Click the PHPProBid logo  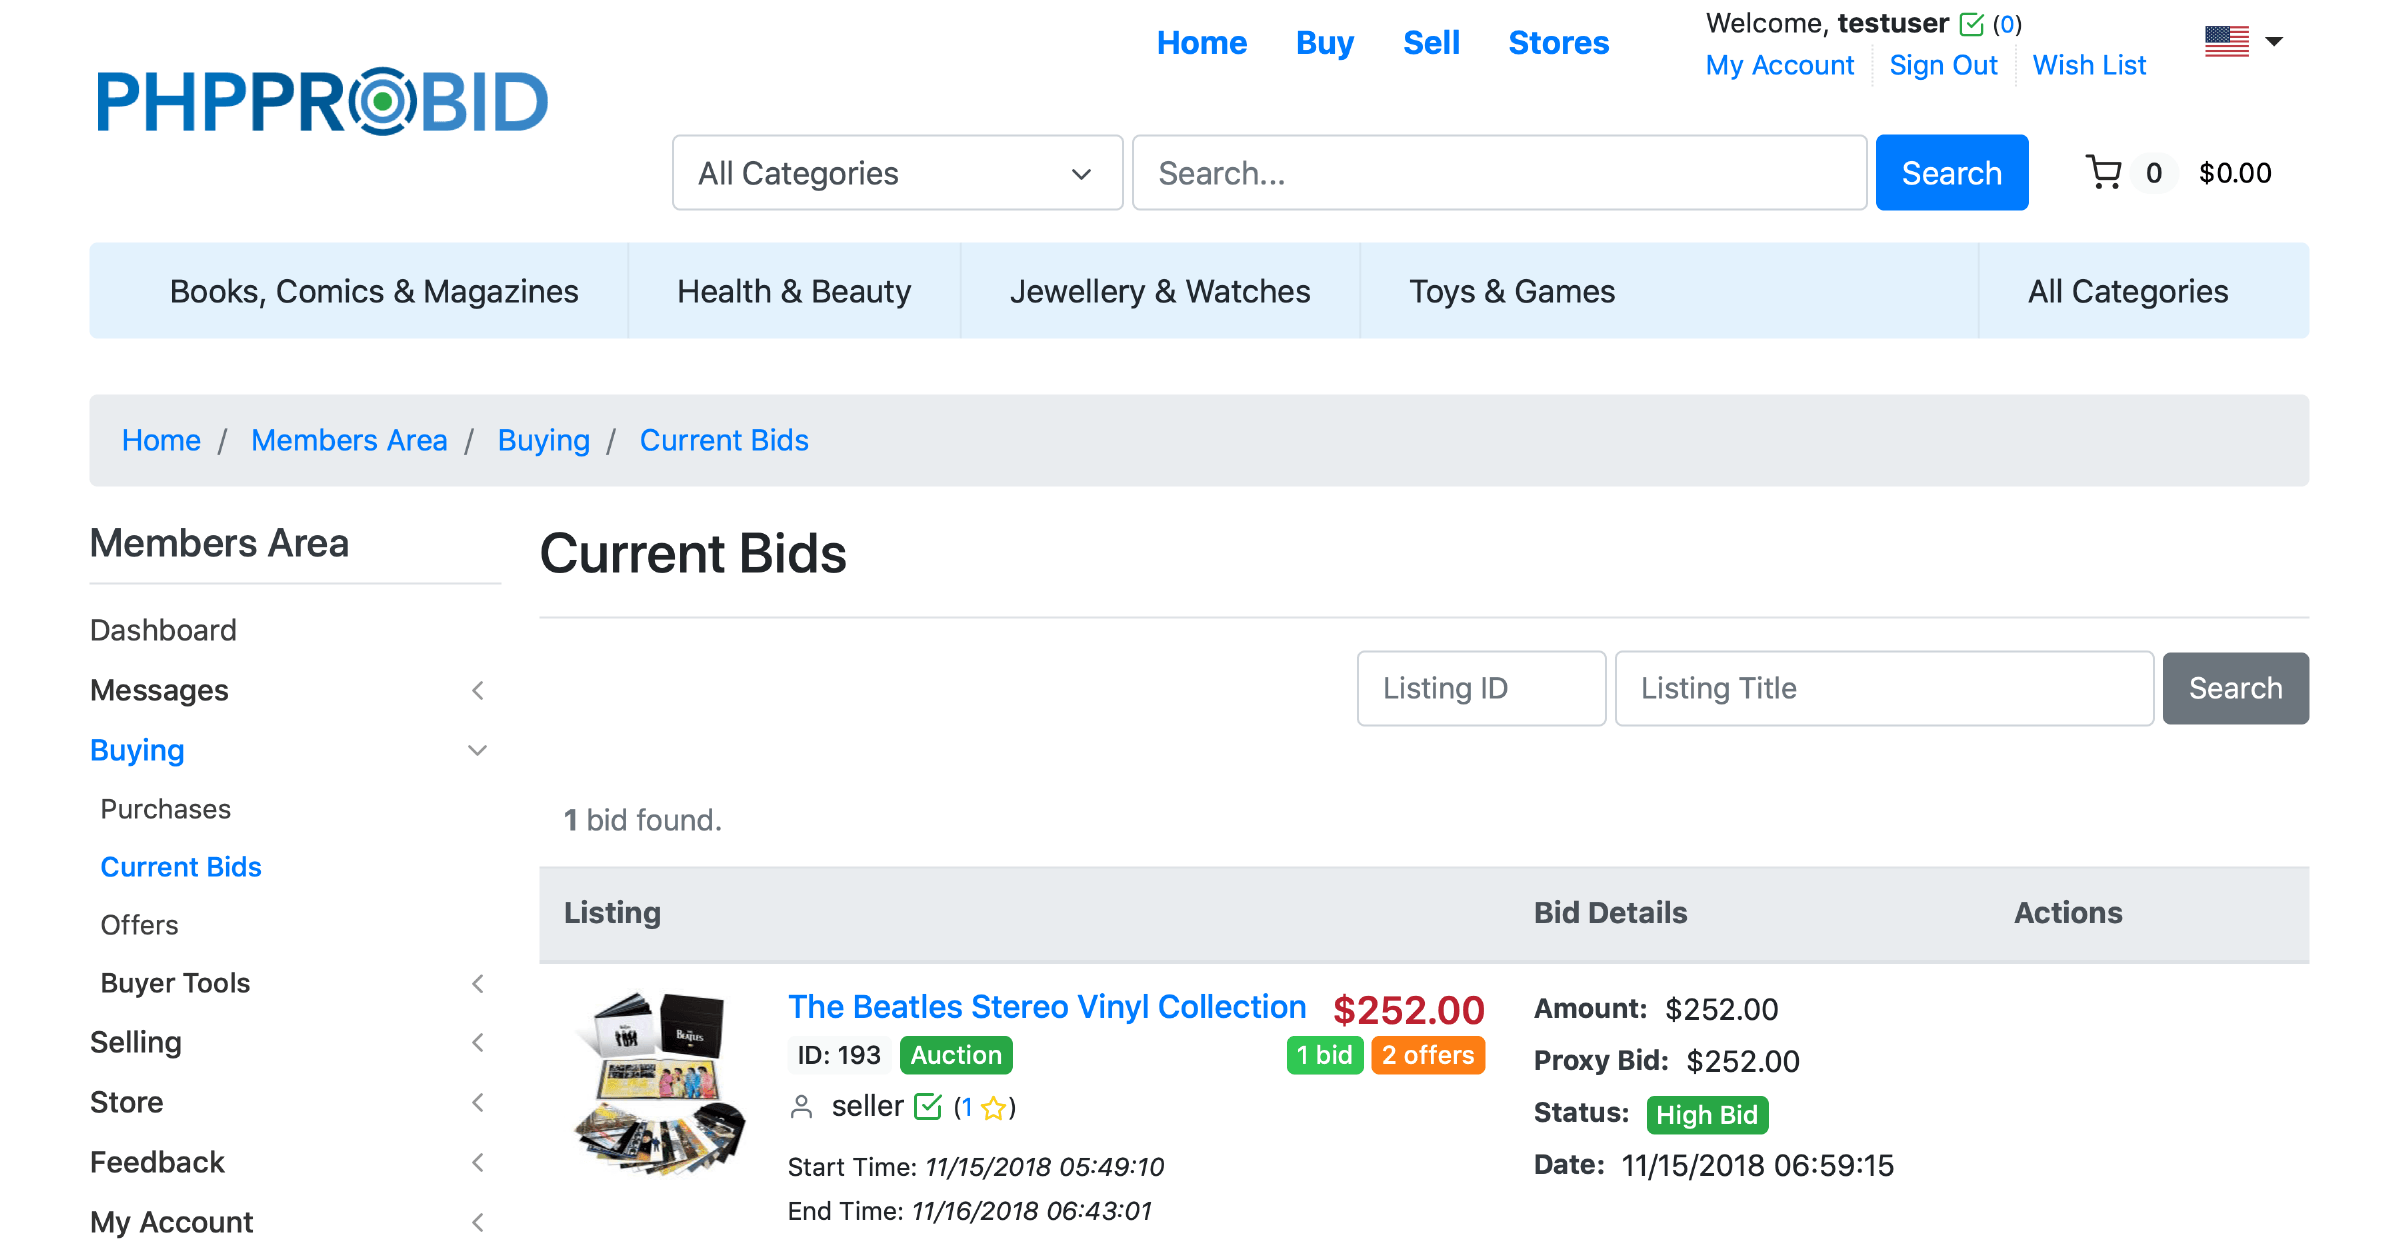(322, 101)
